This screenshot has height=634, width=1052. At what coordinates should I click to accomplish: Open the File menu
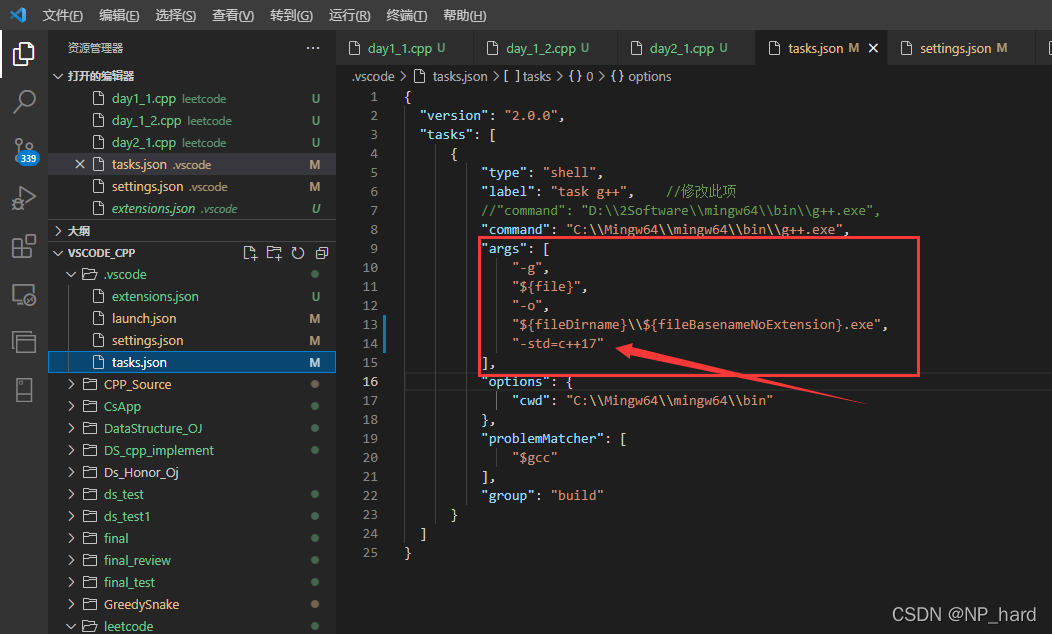pos(62,15)
